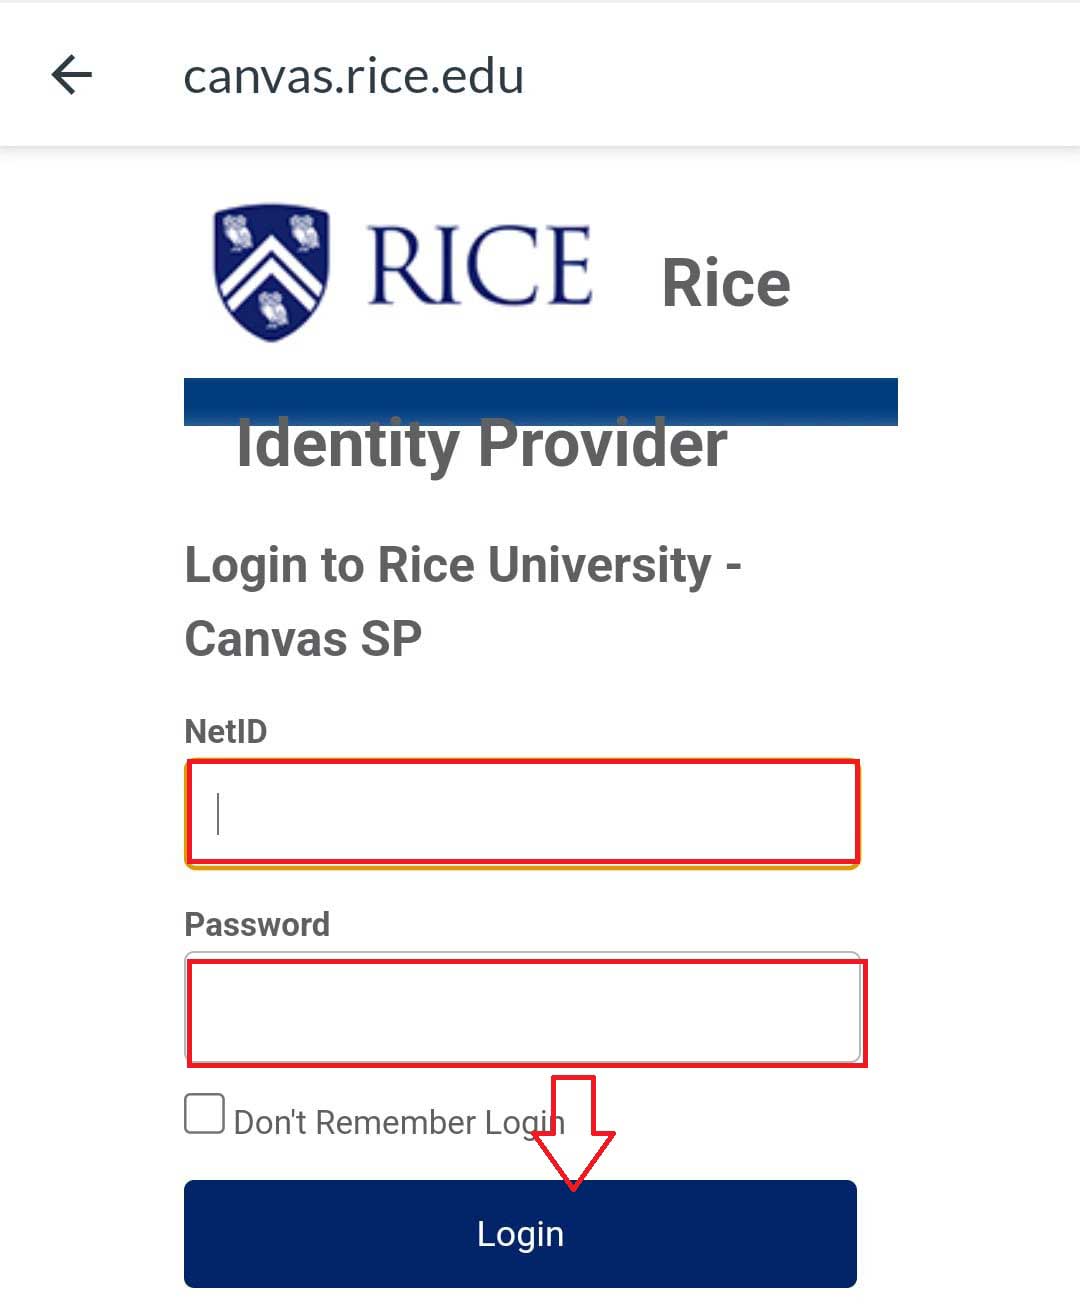The width and height of the screenshot is (1080, 1314).
Task: Click the NetID field label
Action: [x=225, y=731]
